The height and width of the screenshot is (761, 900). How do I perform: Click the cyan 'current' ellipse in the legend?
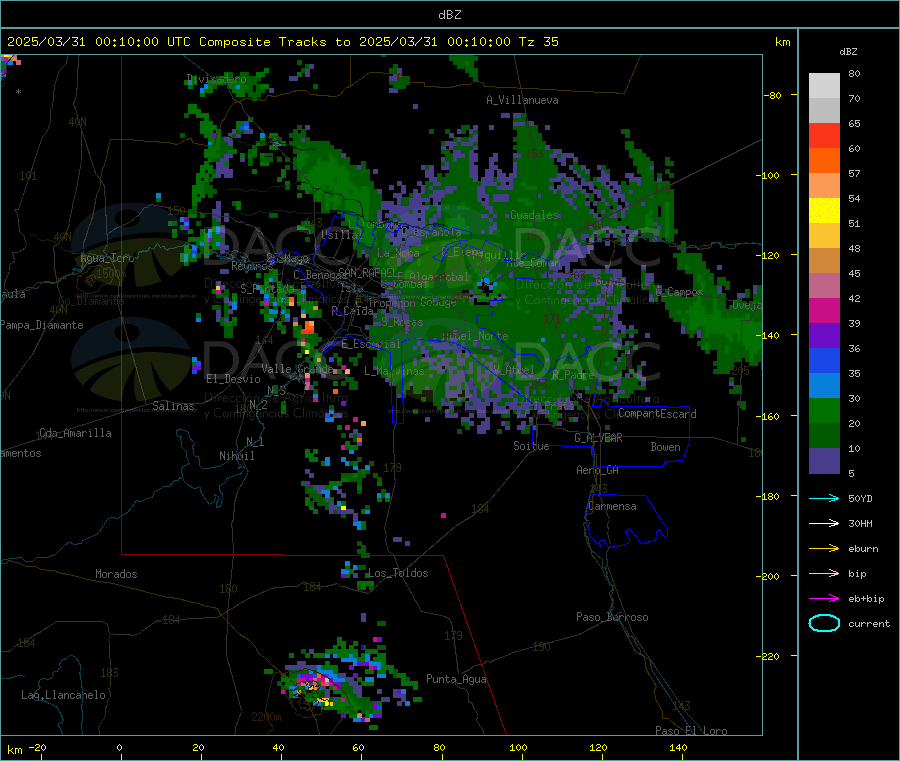click(824, 623)
